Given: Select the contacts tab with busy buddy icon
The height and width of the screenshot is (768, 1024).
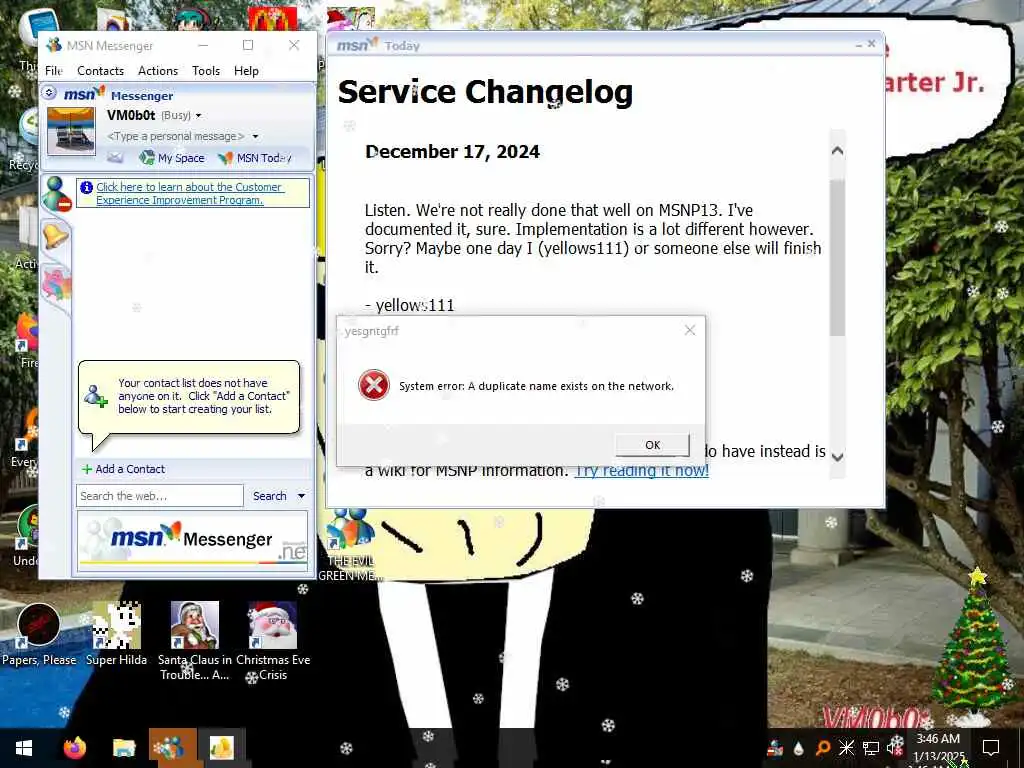Looking at the screenshot, I should click(x=56, y=193).
